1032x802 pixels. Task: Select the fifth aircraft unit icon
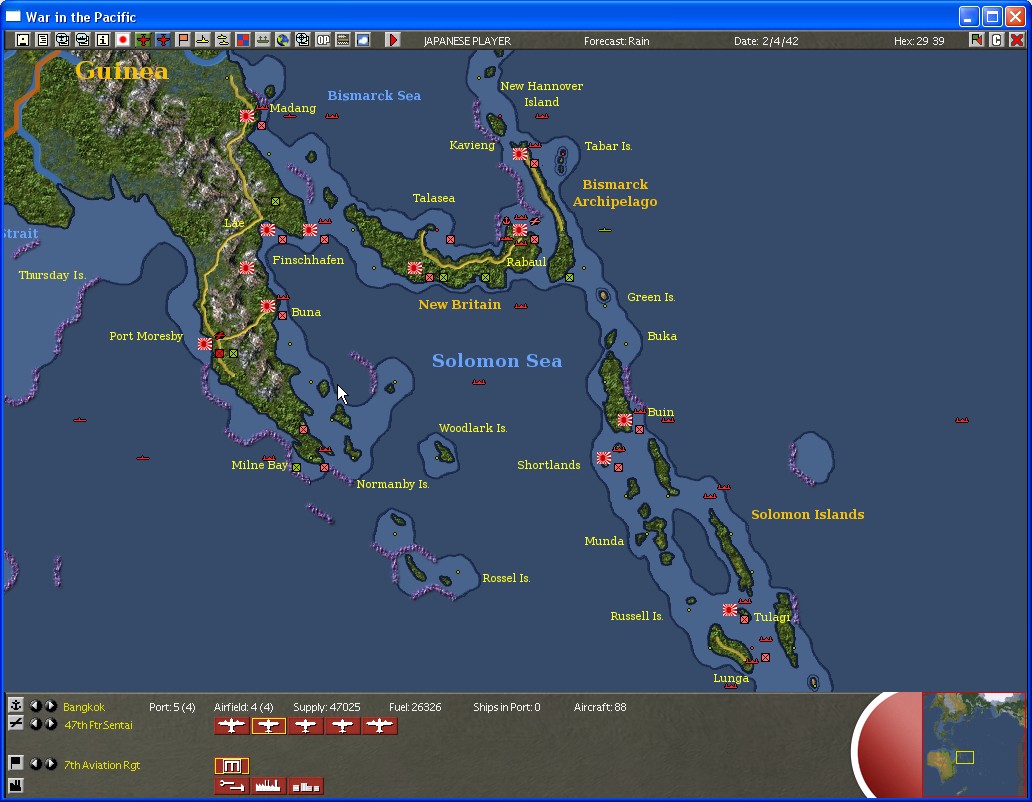pos(380,726)
